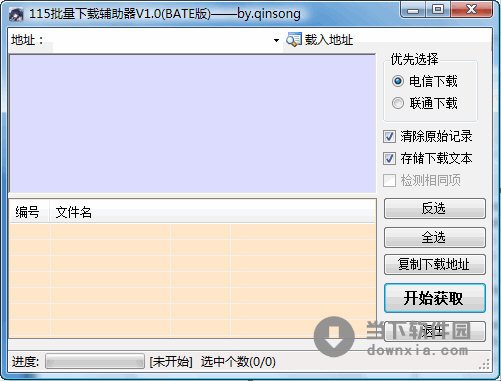This screenshot has height=381, width=501.
Task: Click the 全选 button
Action: (435, 238)
